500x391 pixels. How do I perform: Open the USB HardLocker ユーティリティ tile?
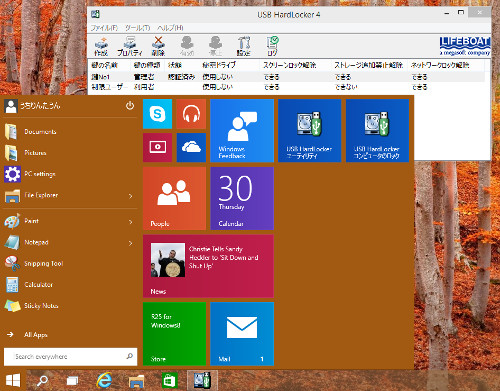310,130
